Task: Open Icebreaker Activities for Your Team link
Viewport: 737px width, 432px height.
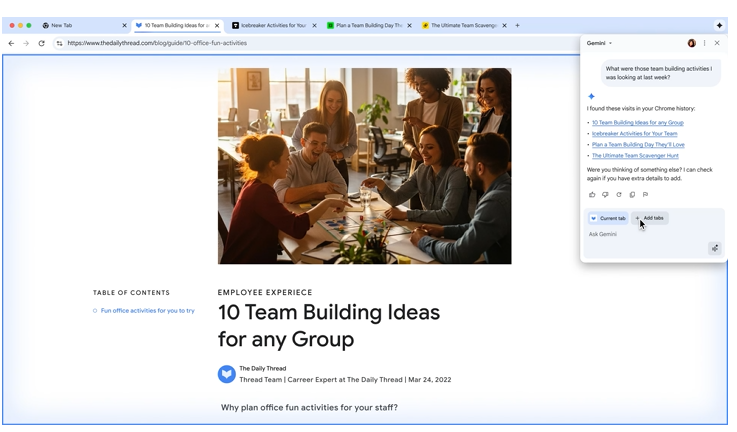Action: (x=634, y=134)
